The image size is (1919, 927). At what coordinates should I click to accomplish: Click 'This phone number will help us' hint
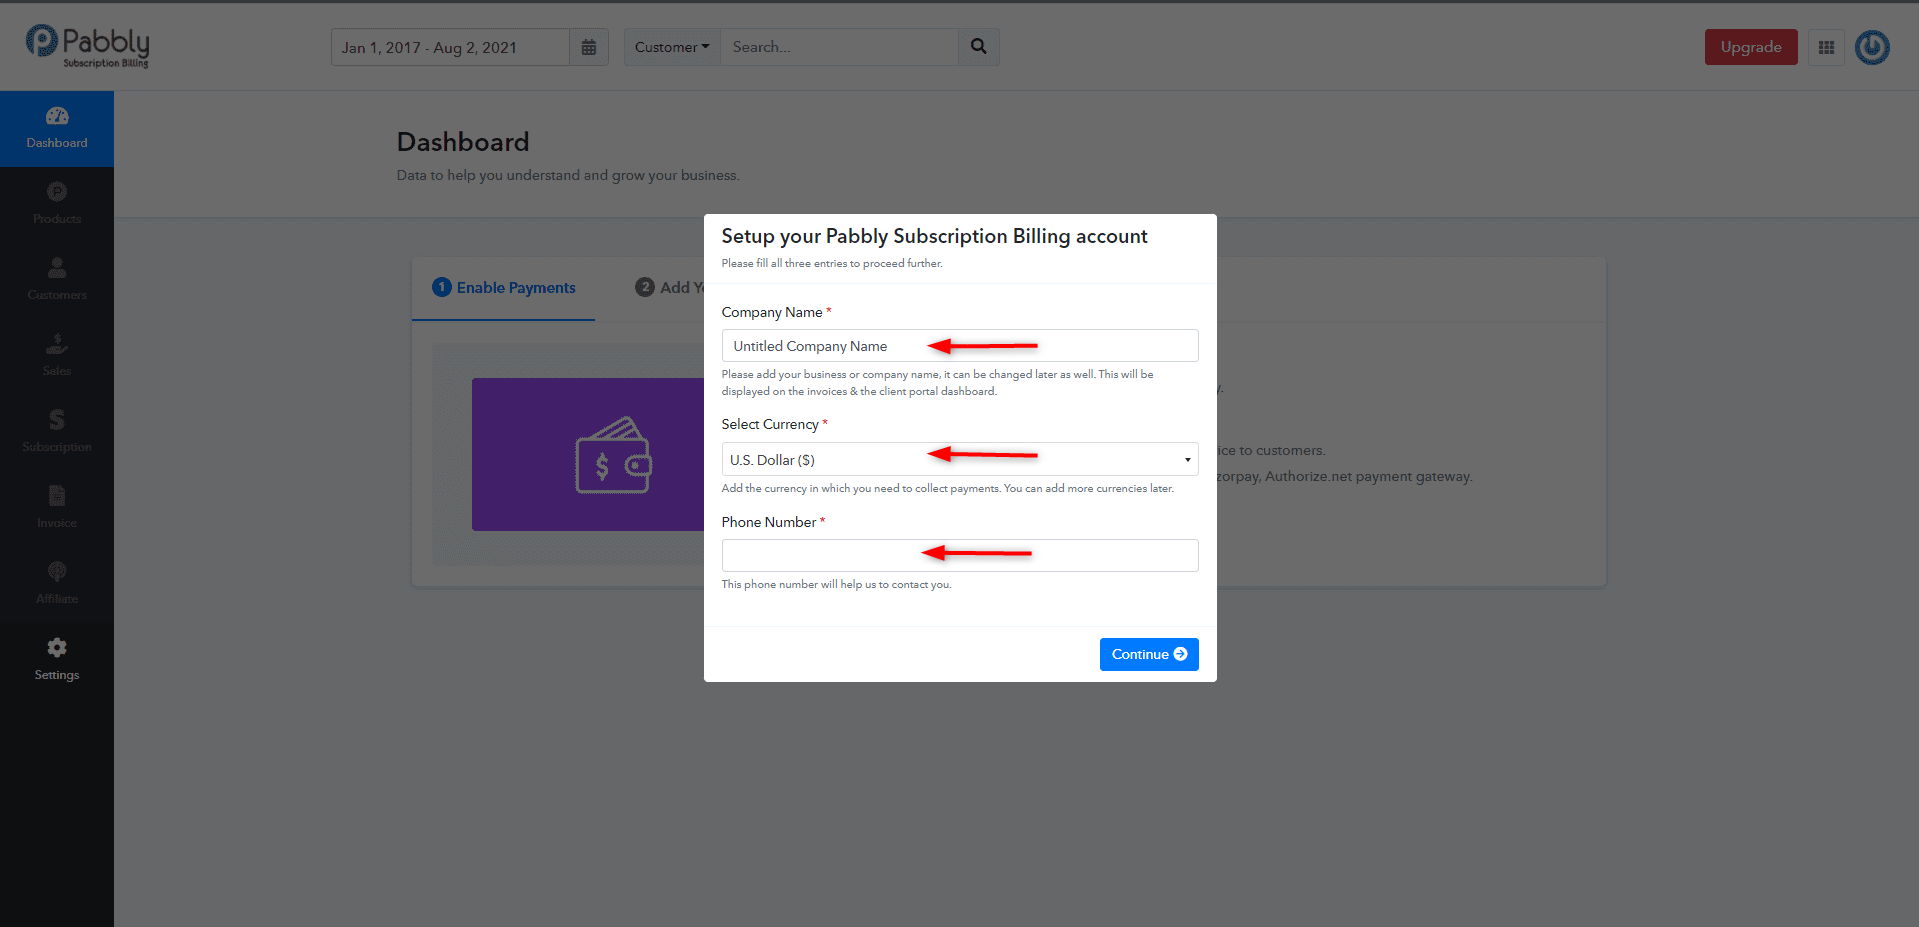pos(836,584)
